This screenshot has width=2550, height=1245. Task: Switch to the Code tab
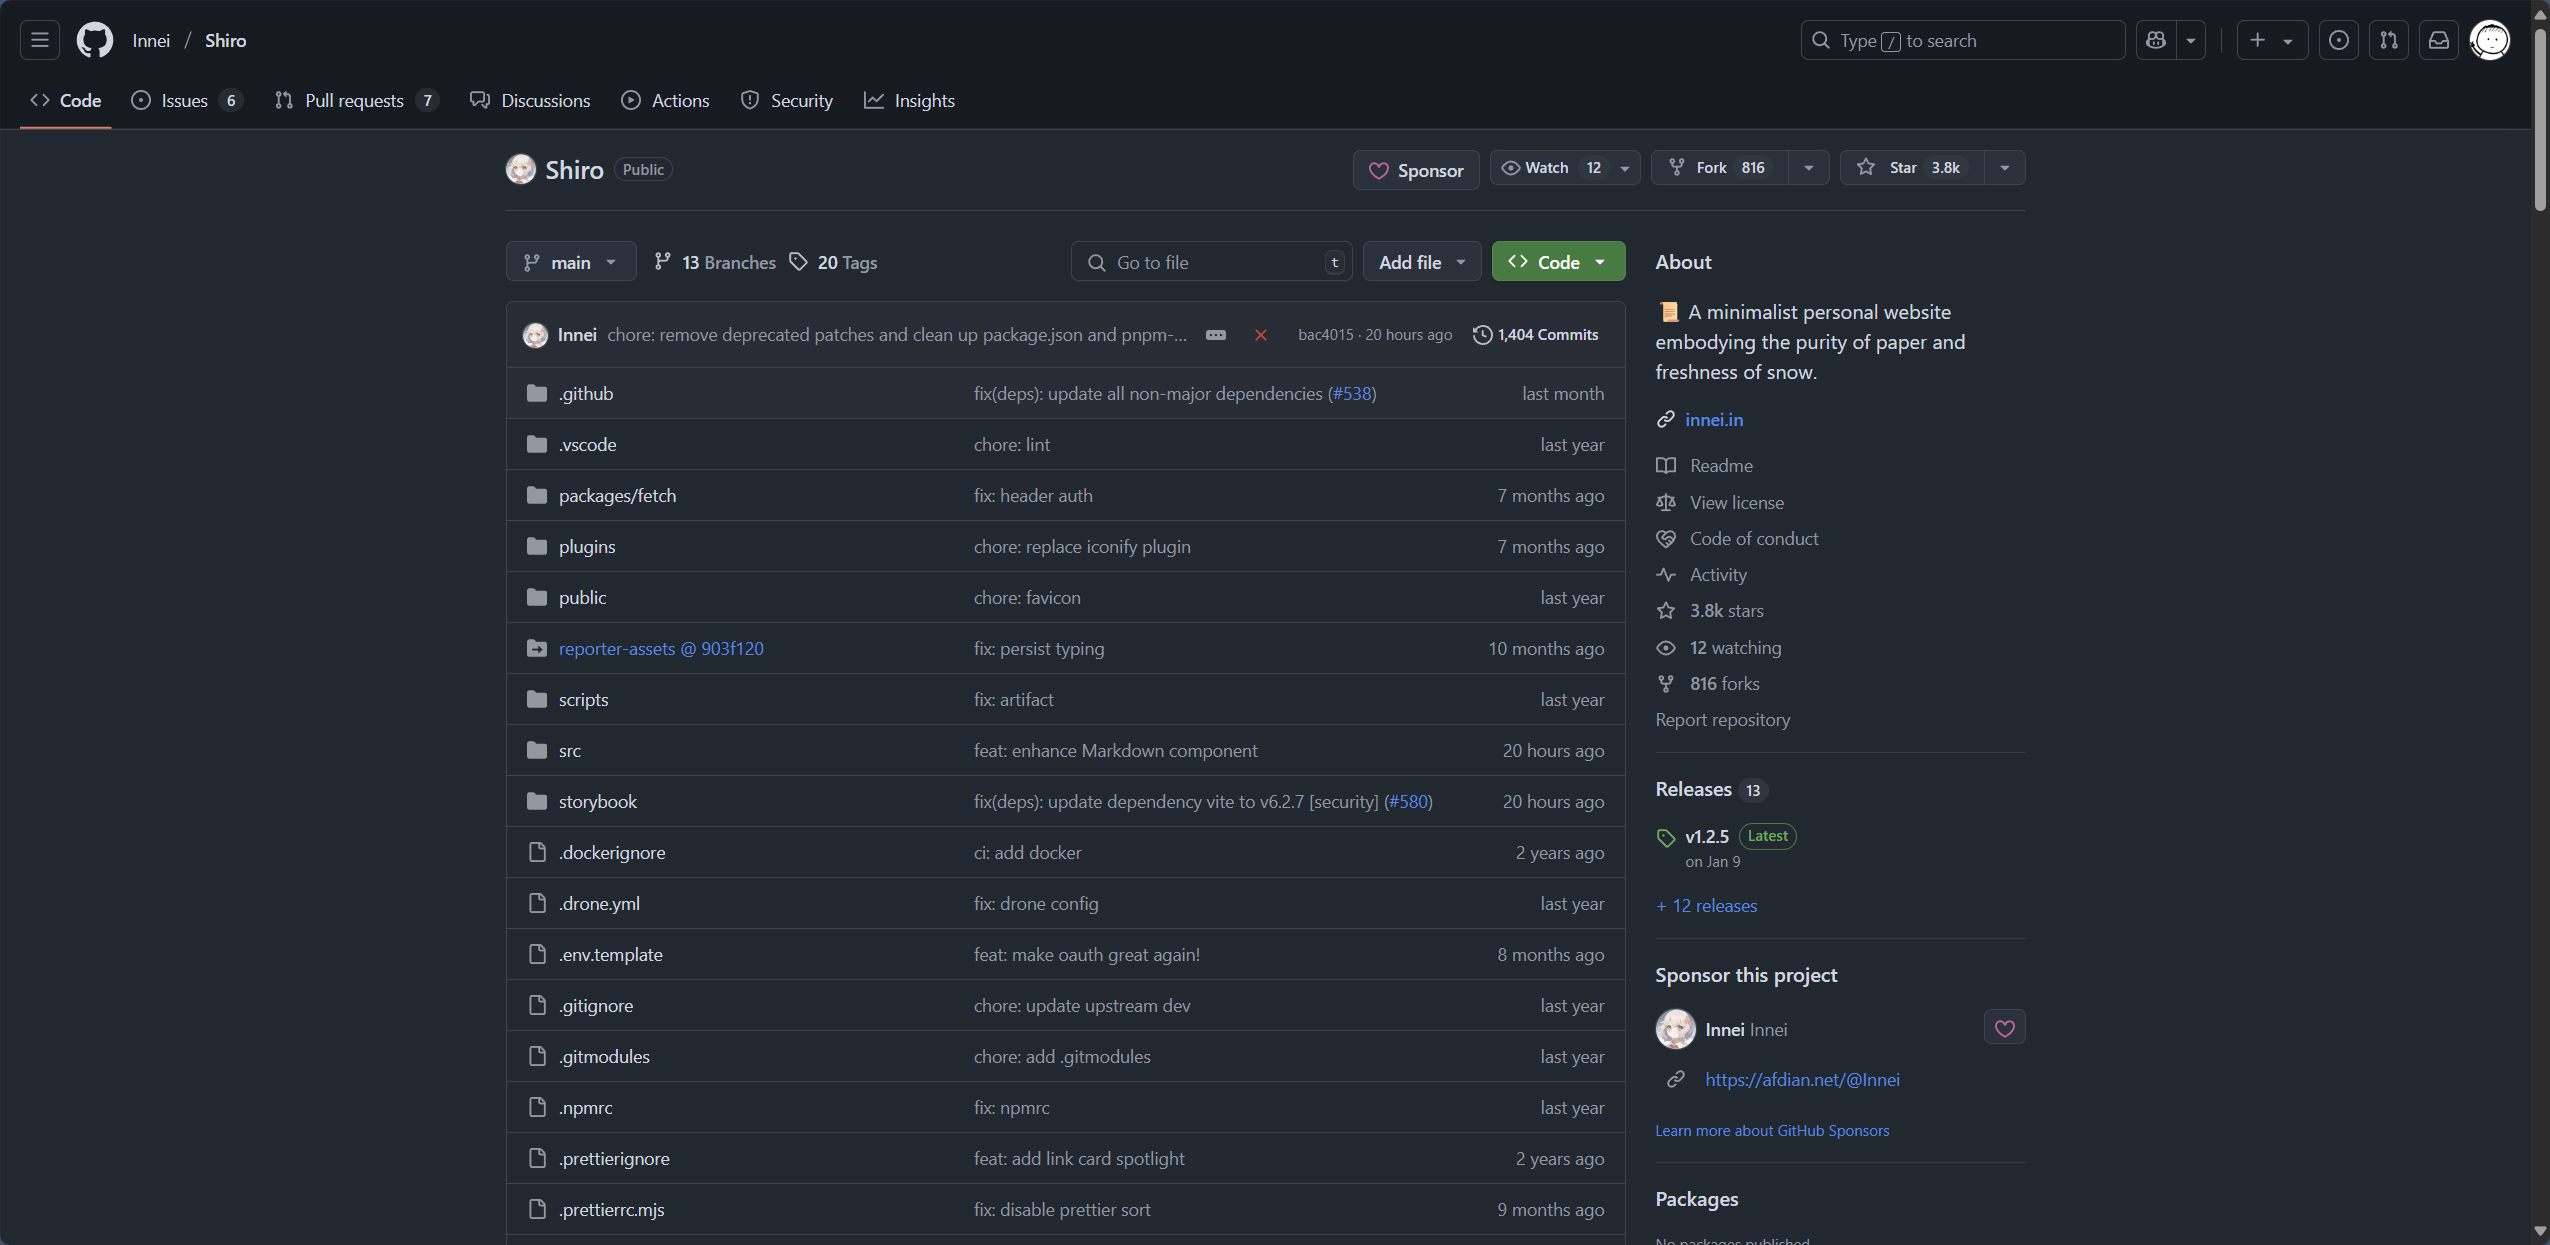click(66, 100)
